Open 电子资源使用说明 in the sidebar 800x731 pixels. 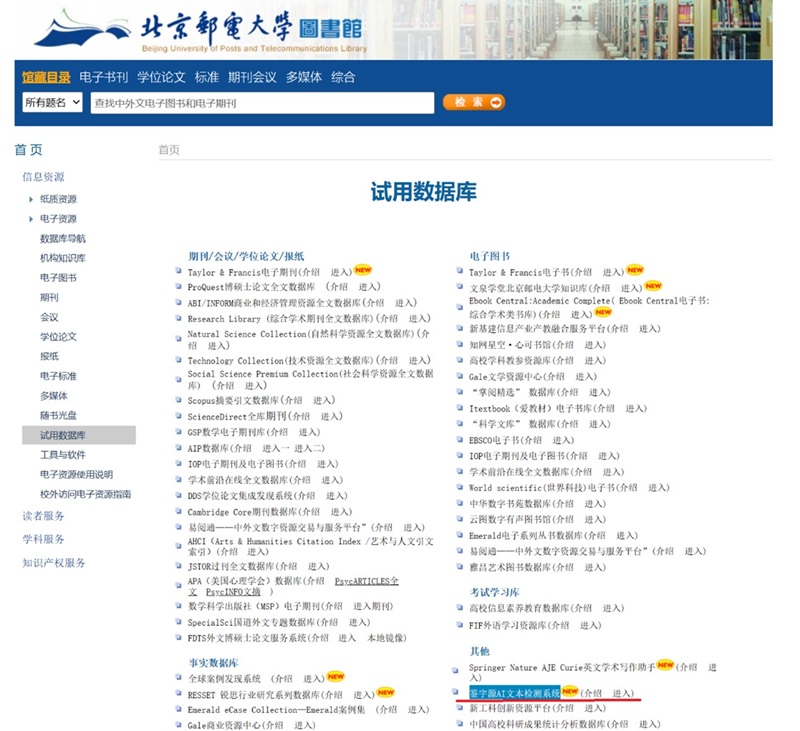[77, 474]
